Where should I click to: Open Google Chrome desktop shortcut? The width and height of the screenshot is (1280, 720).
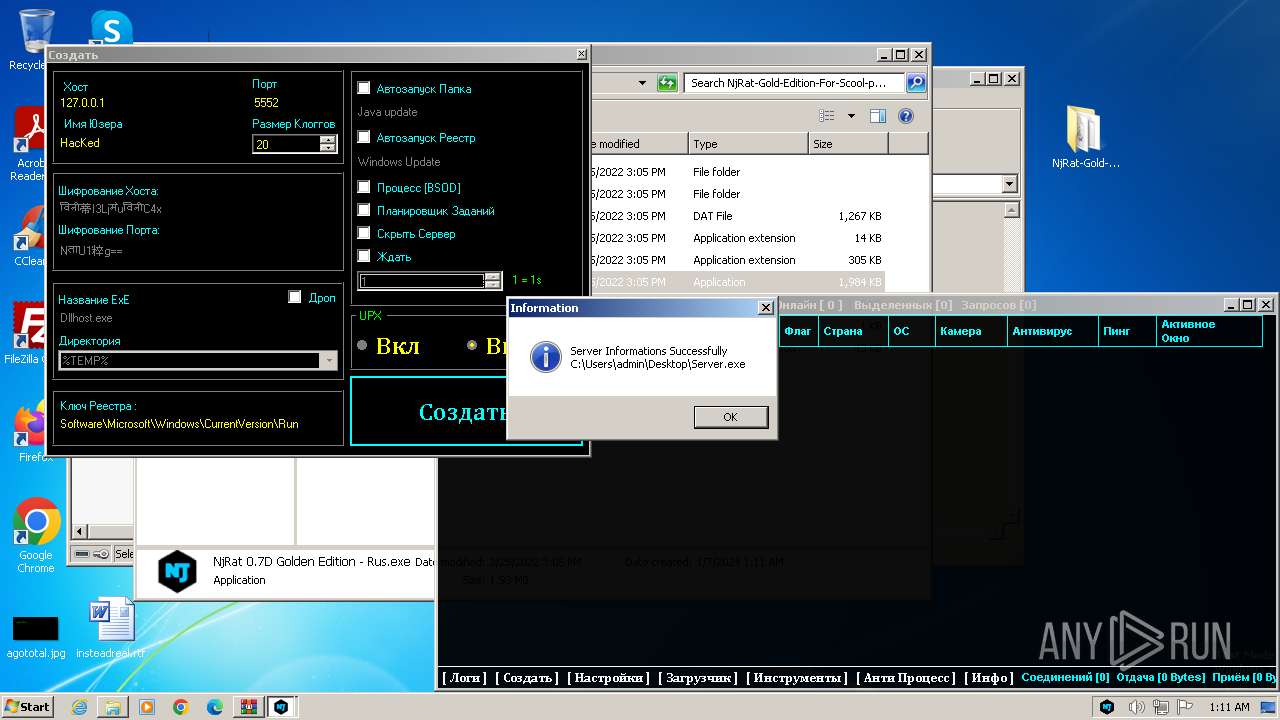point(36,535)
